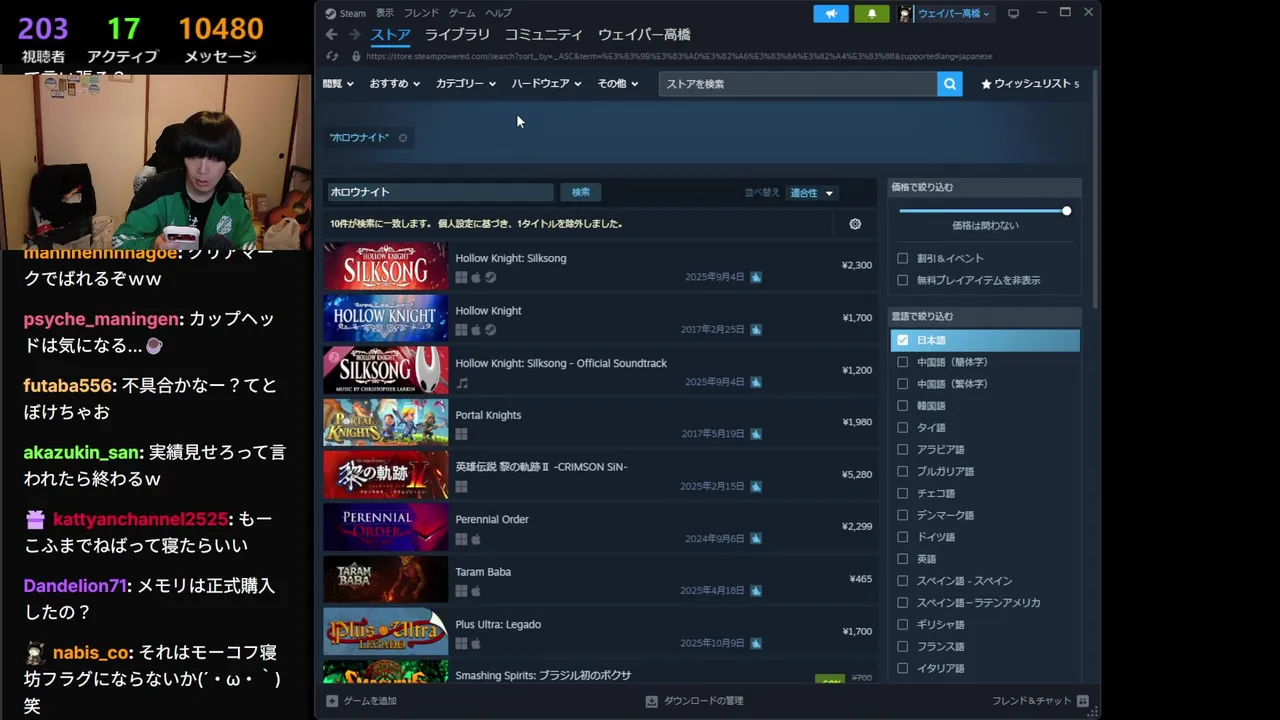The image size is (1280, 720).
Task: Click the monitor icon in title bar
Action: [x=1013, y=13]
